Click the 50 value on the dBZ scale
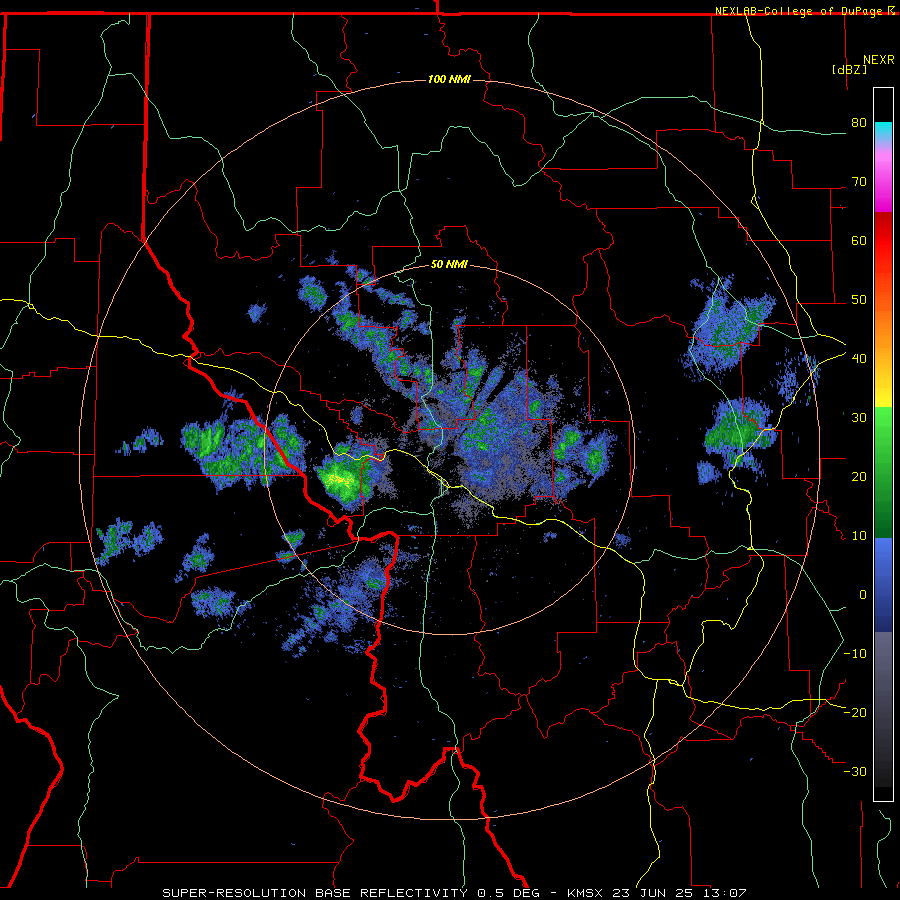The height and width of the screenshot is (900, 900). pyautogui.click(x=859, y=300)
